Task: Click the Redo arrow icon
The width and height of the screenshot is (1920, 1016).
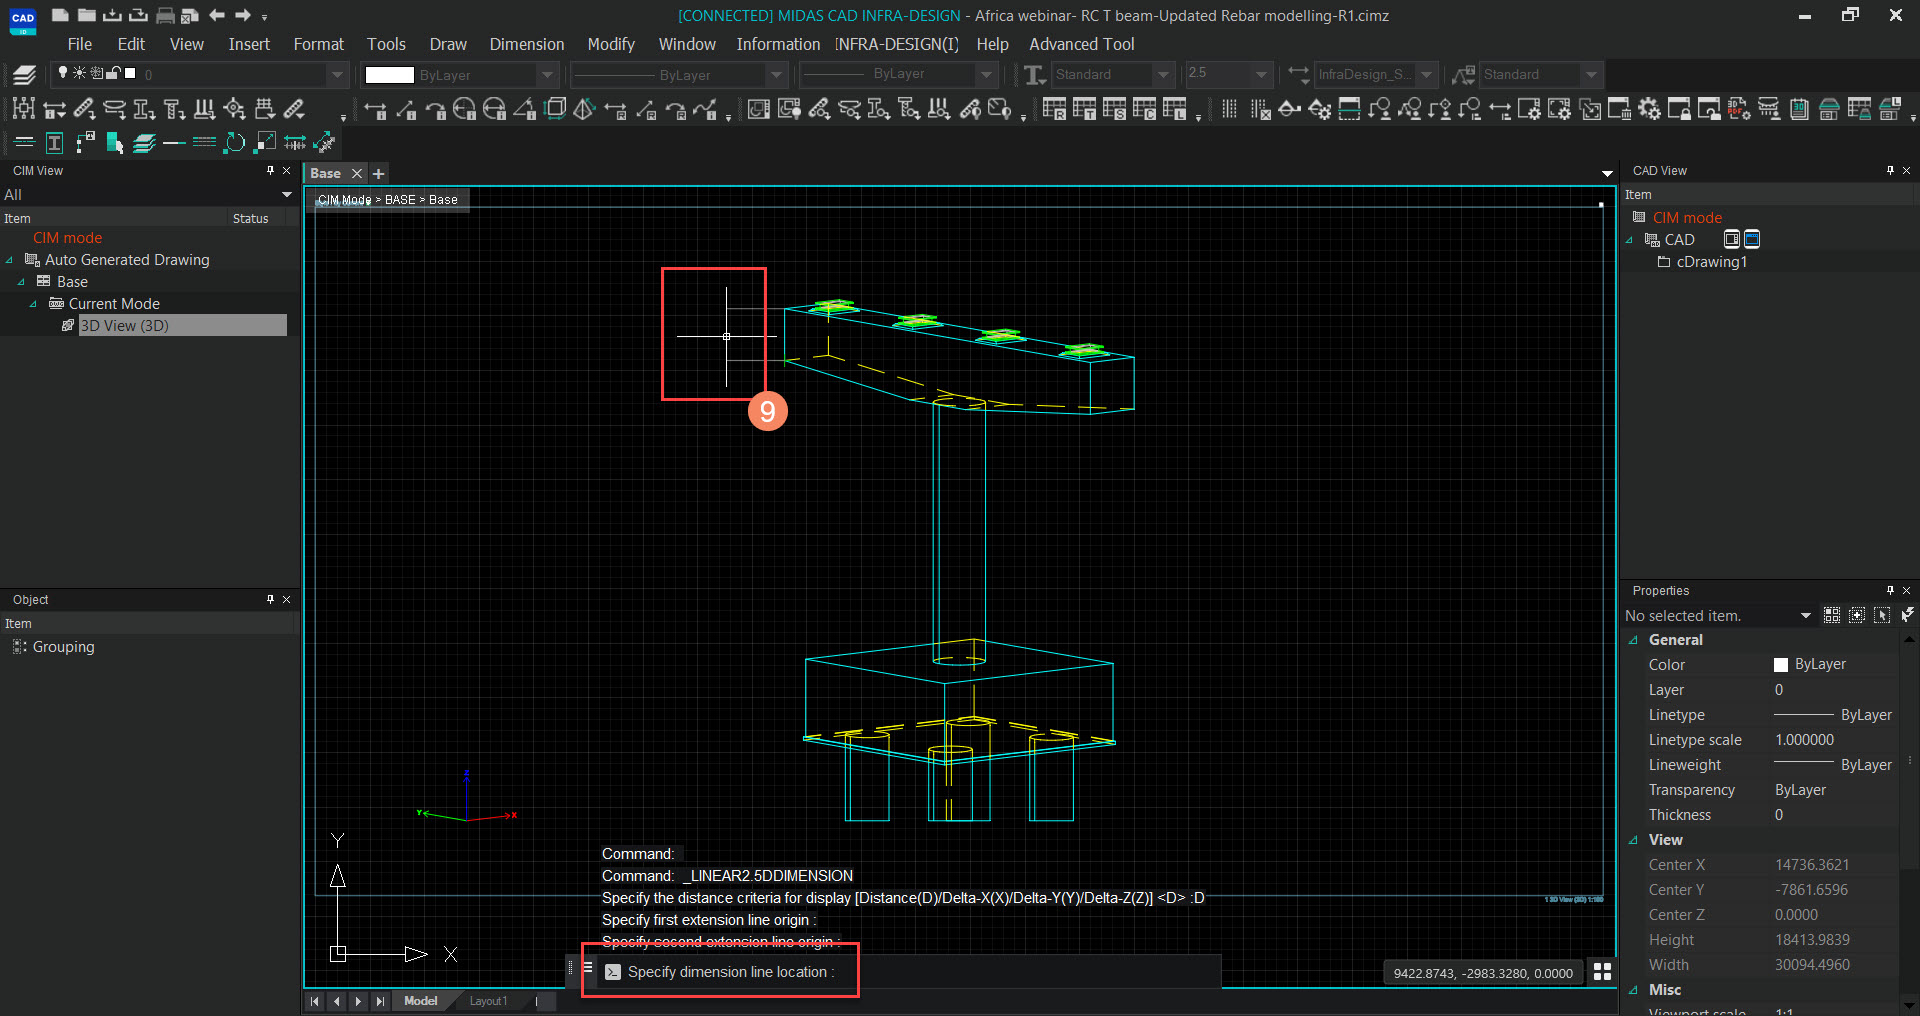Action: [x=243, y=15]
